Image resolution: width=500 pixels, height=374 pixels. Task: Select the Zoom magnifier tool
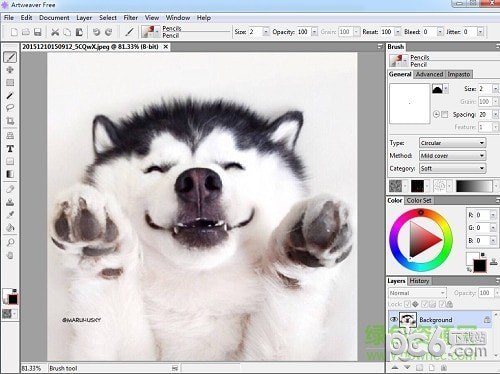(x=10, y=242)
